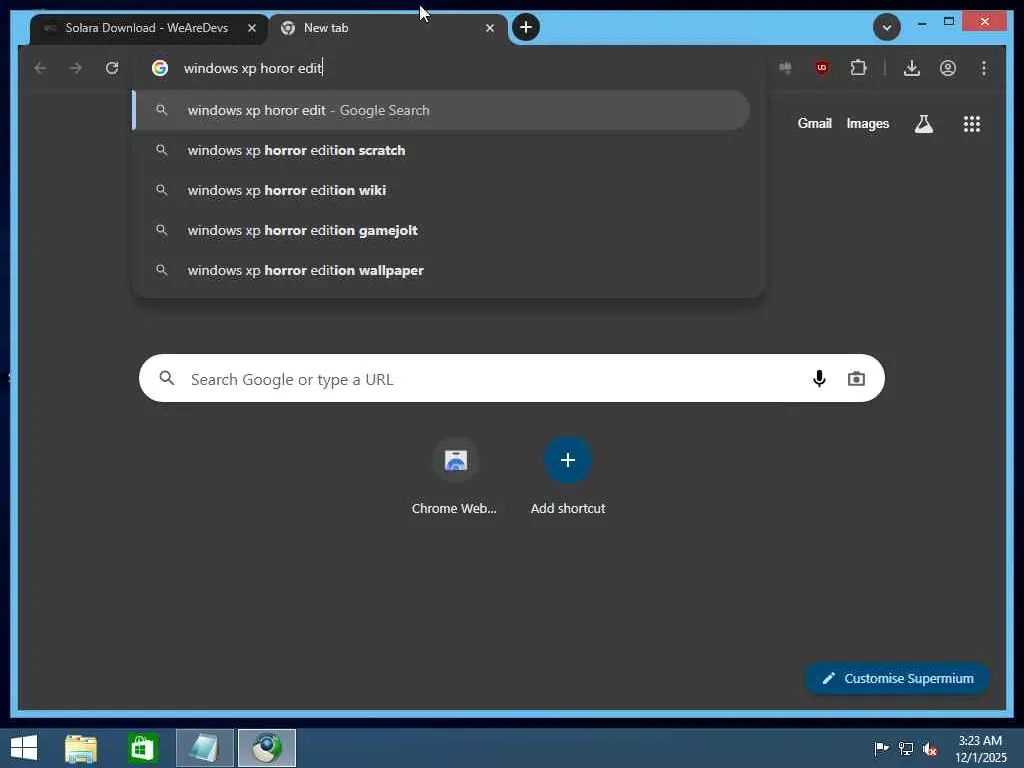
Task: Click the browser forward arrow
Action: [x=76, y=68]
